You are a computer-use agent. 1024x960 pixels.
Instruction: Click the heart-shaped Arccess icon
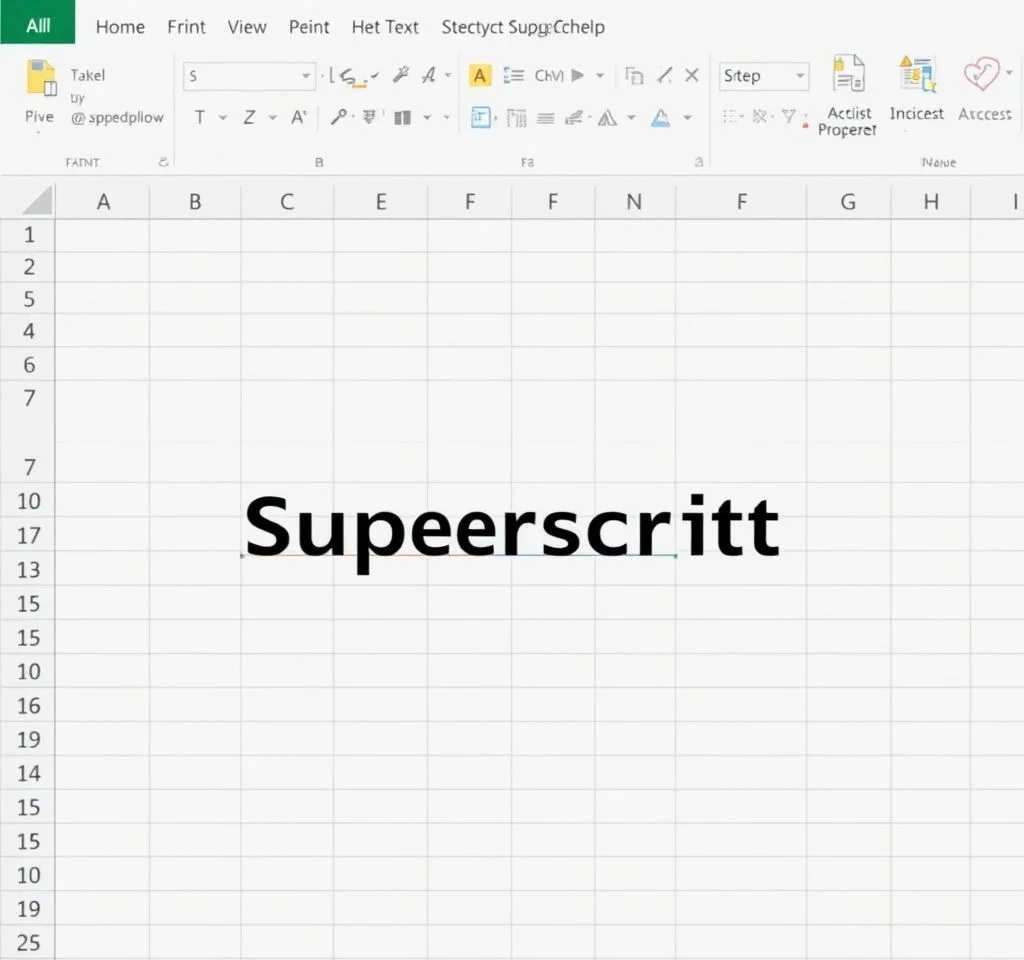pos(982,76)
